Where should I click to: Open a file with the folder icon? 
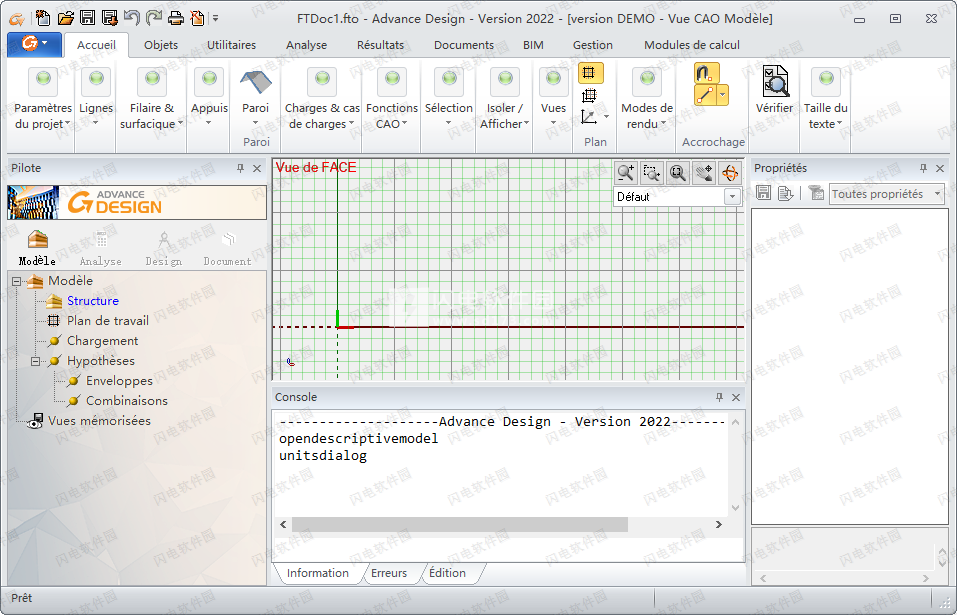[65, 18]
